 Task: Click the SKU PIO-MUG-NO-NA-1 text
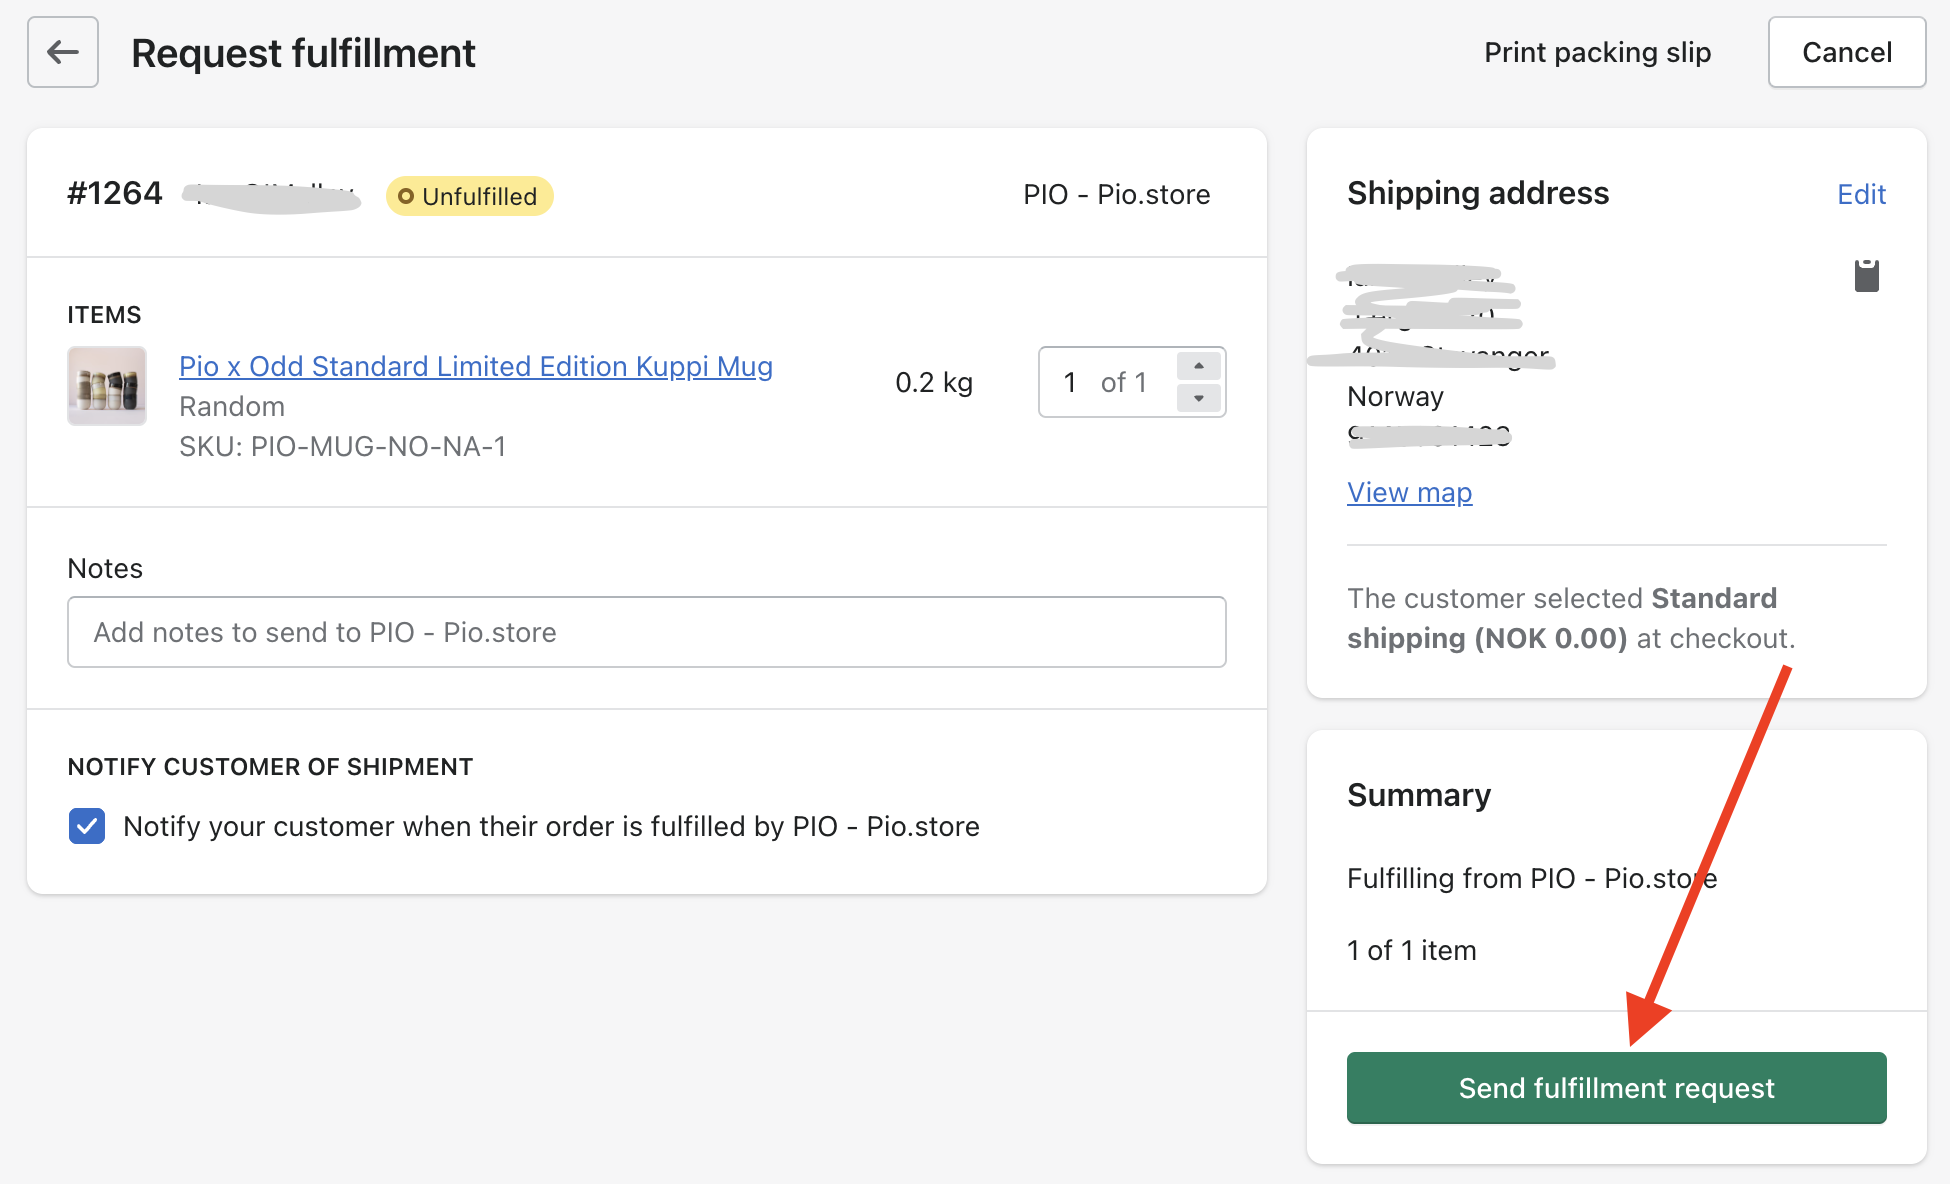pyautogui.click(x=342, y=446)
